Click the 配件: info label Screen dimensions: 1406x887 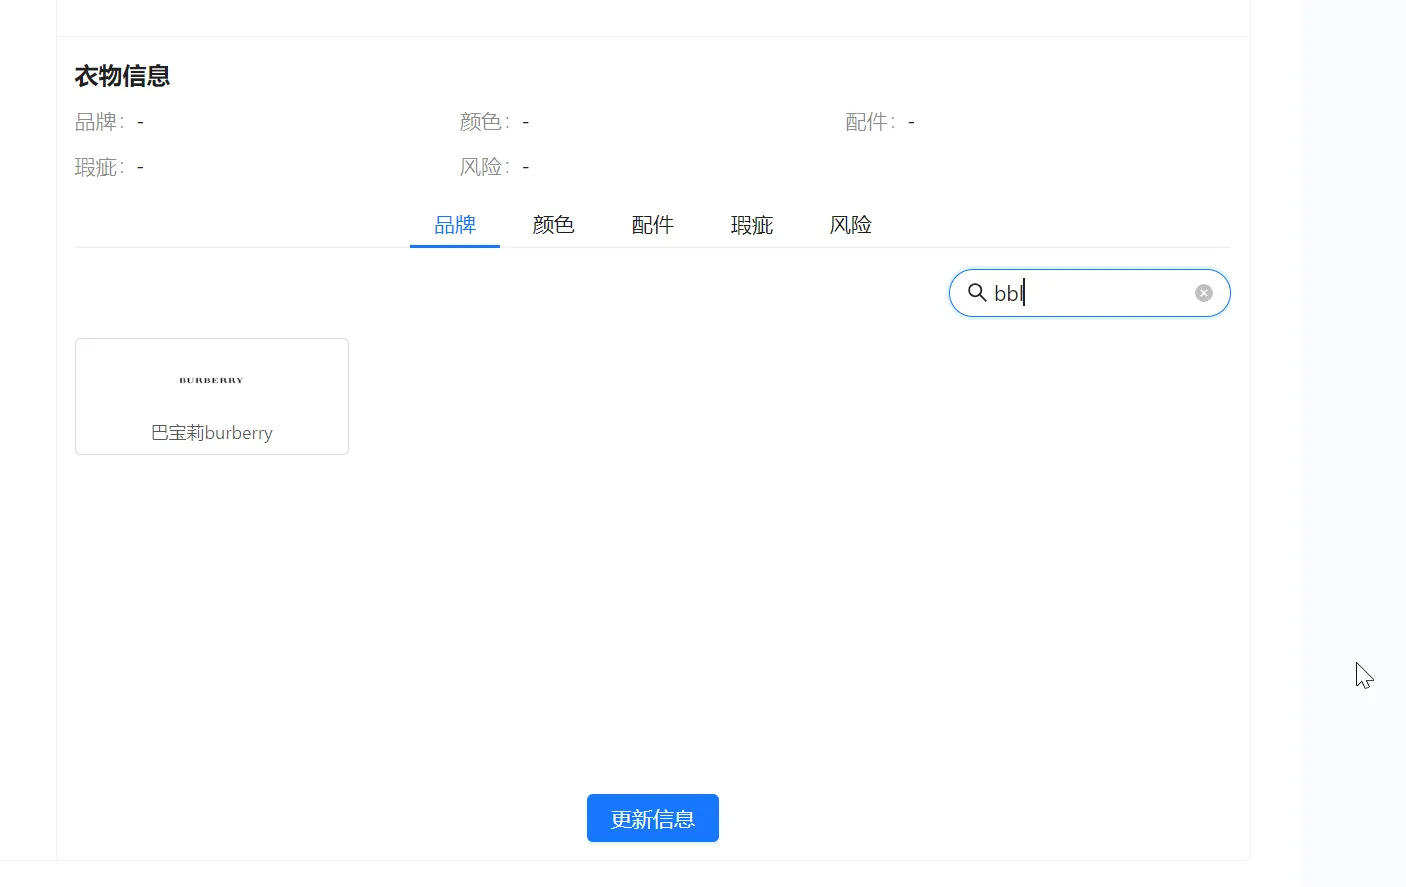(x=870, y=122)
